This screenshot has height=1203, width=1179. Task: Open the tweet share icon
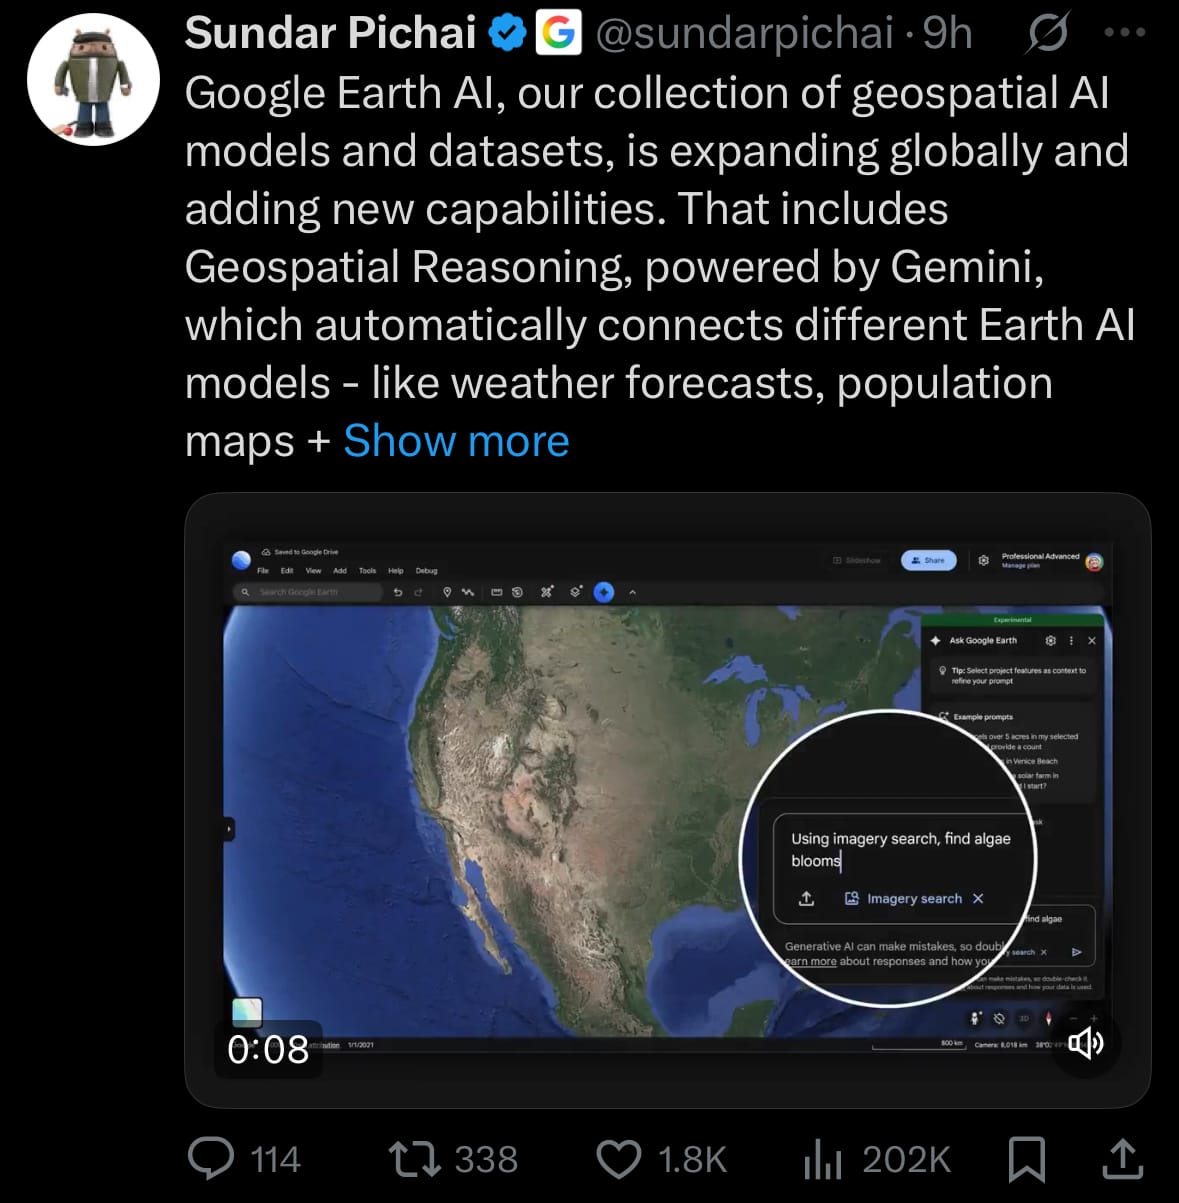coord(1122,1158)
